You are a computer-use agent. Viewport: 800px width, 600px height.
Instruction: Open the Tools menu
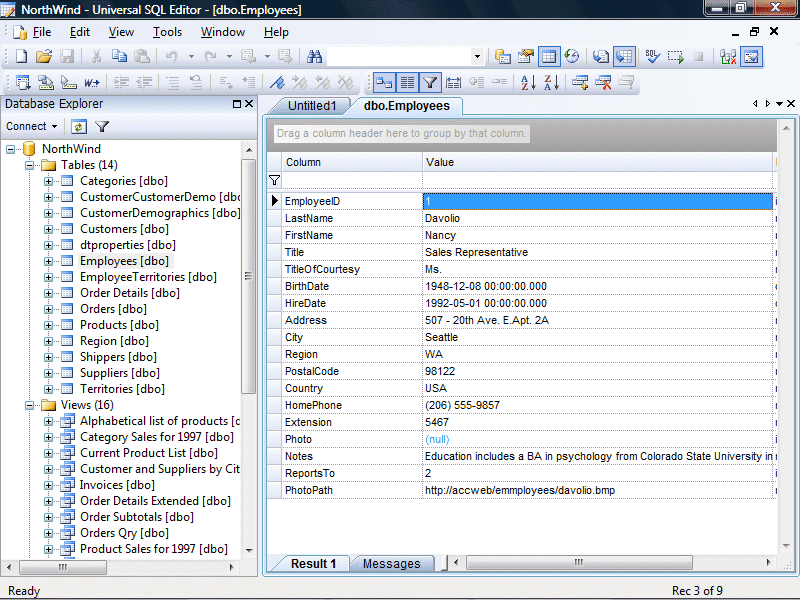tap(167, 32)
